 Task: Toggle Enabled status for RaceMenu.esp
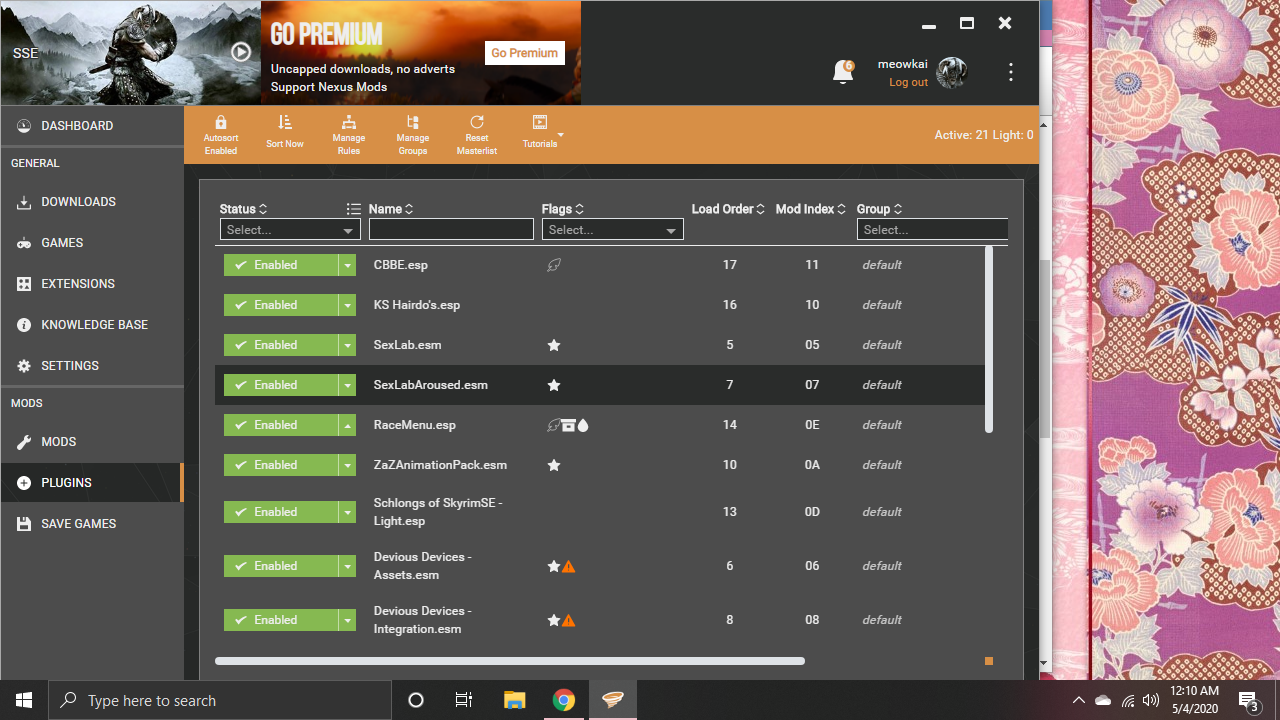pyautogui.click(x=281, y=425)
